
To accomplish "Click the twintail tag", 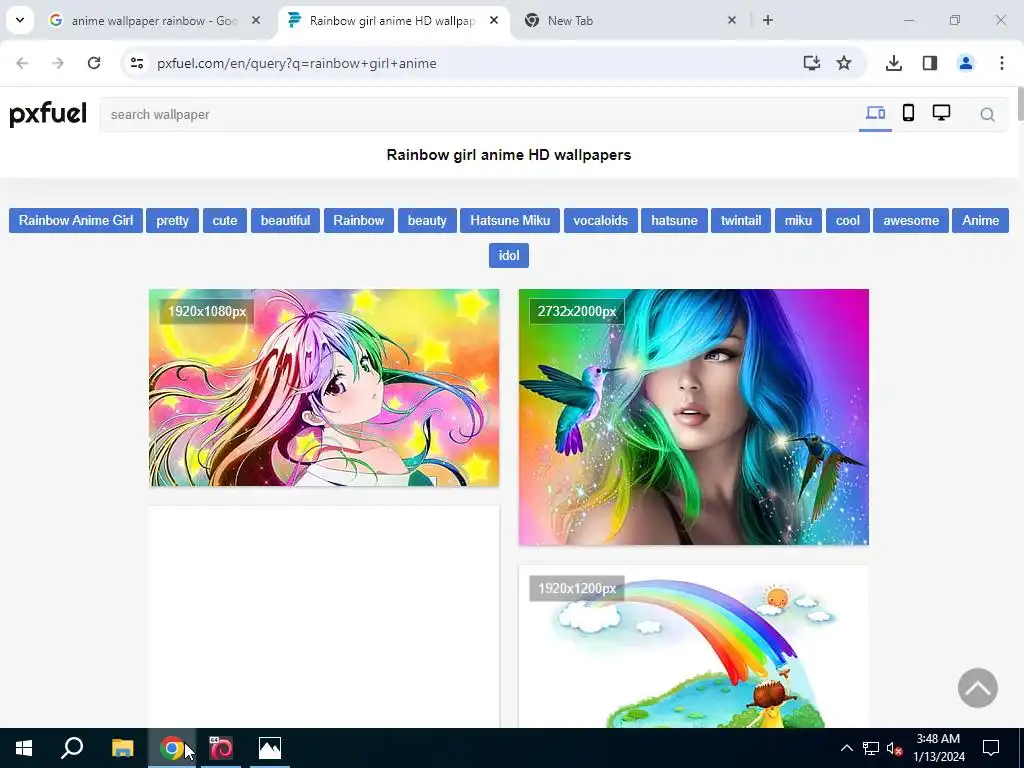I will click(741, 220).
